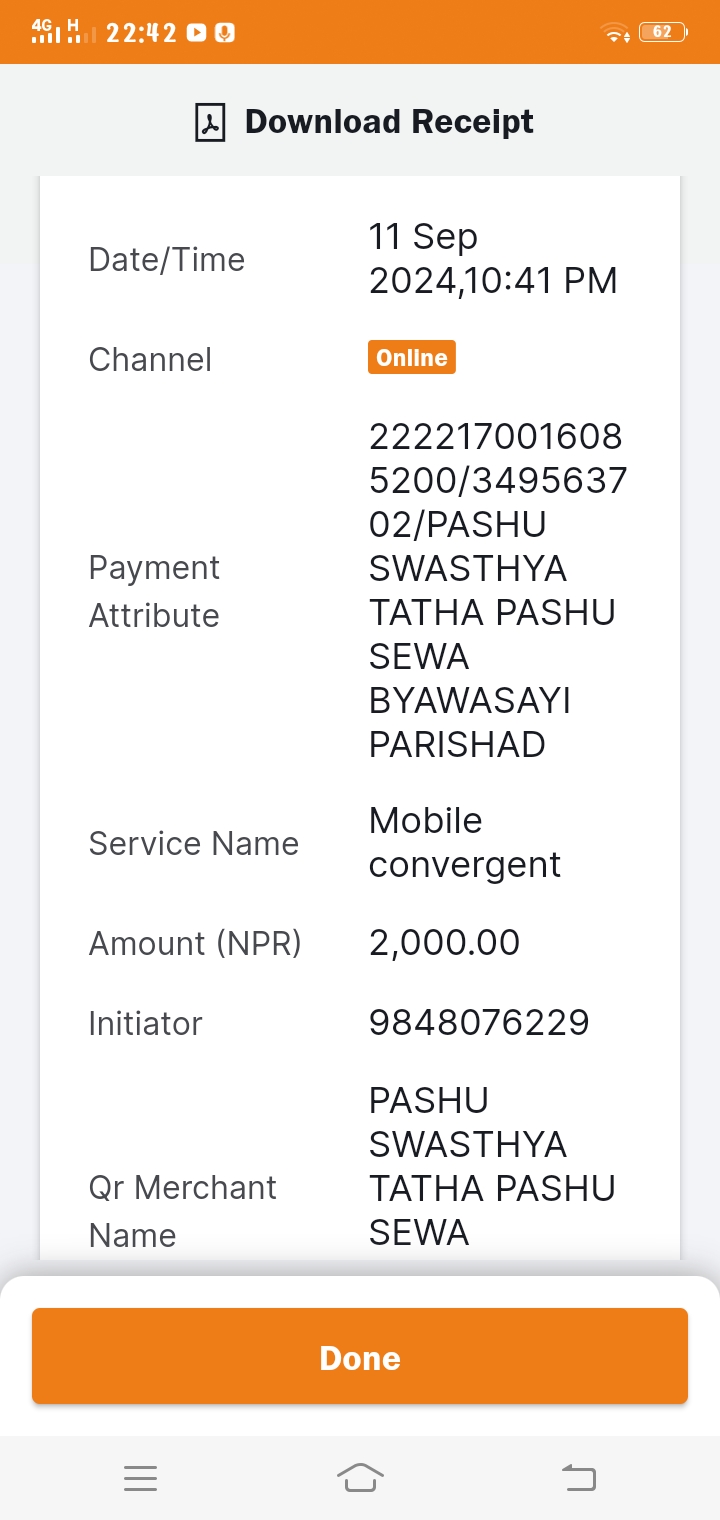Tap the PDF download receipt icon
Viewport: 720px width, 1520px height.
pos(210,122)
